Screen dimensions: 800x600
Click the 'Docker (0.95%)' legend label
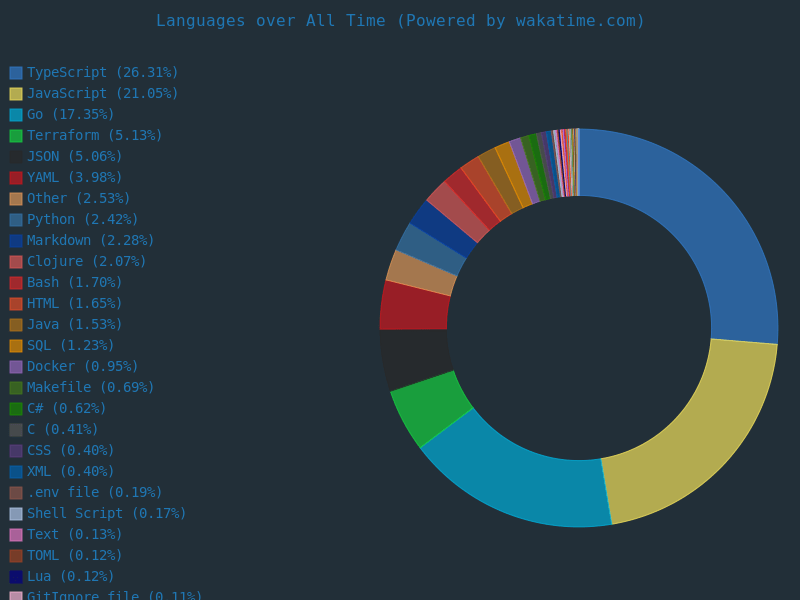[x=83, y=366]
